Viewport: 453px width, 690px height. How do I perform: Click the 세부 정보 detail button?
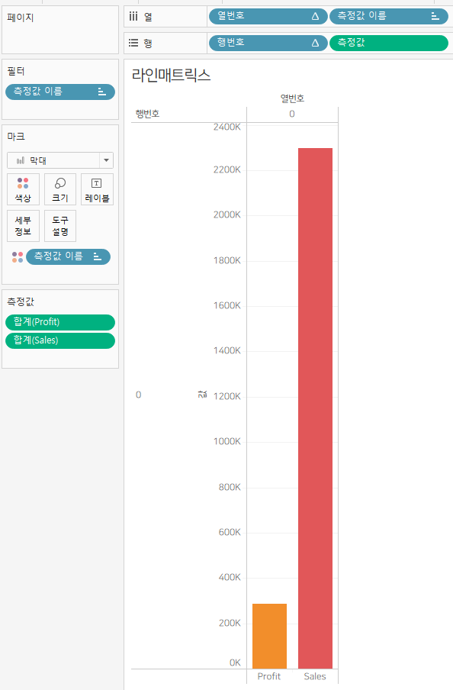coord(23,226)
